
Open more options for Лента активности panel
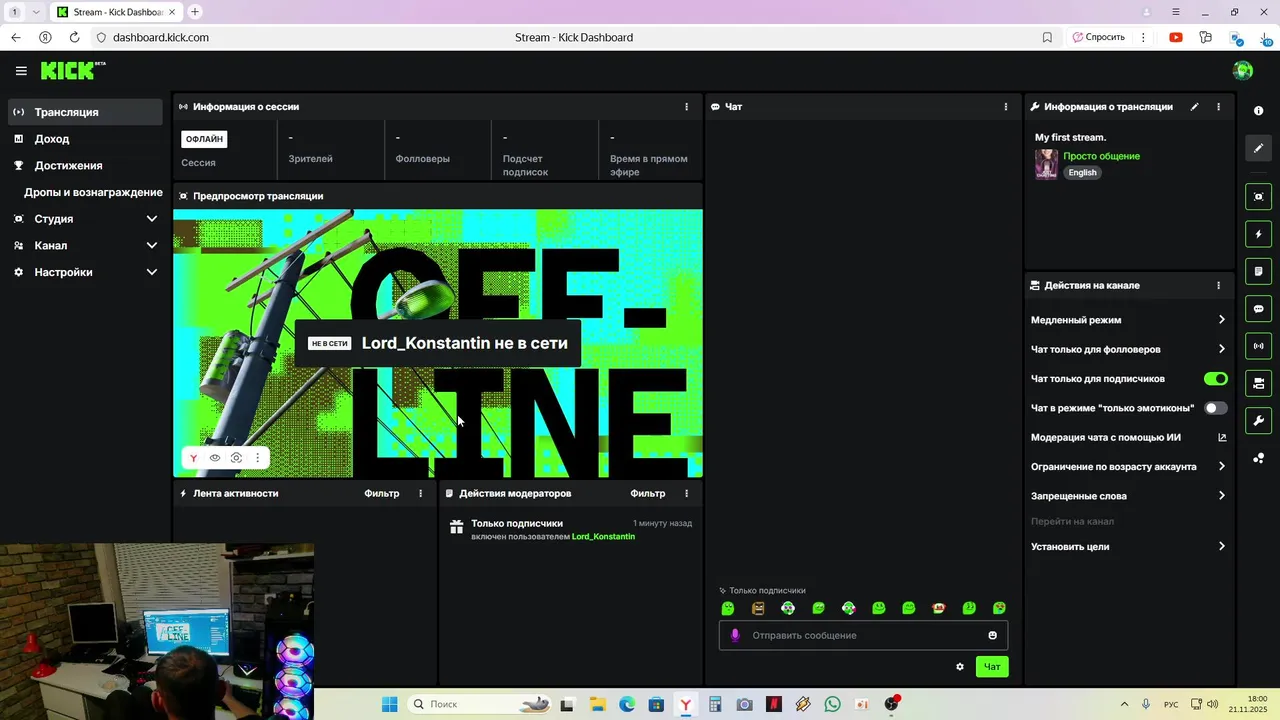point(420,494)
